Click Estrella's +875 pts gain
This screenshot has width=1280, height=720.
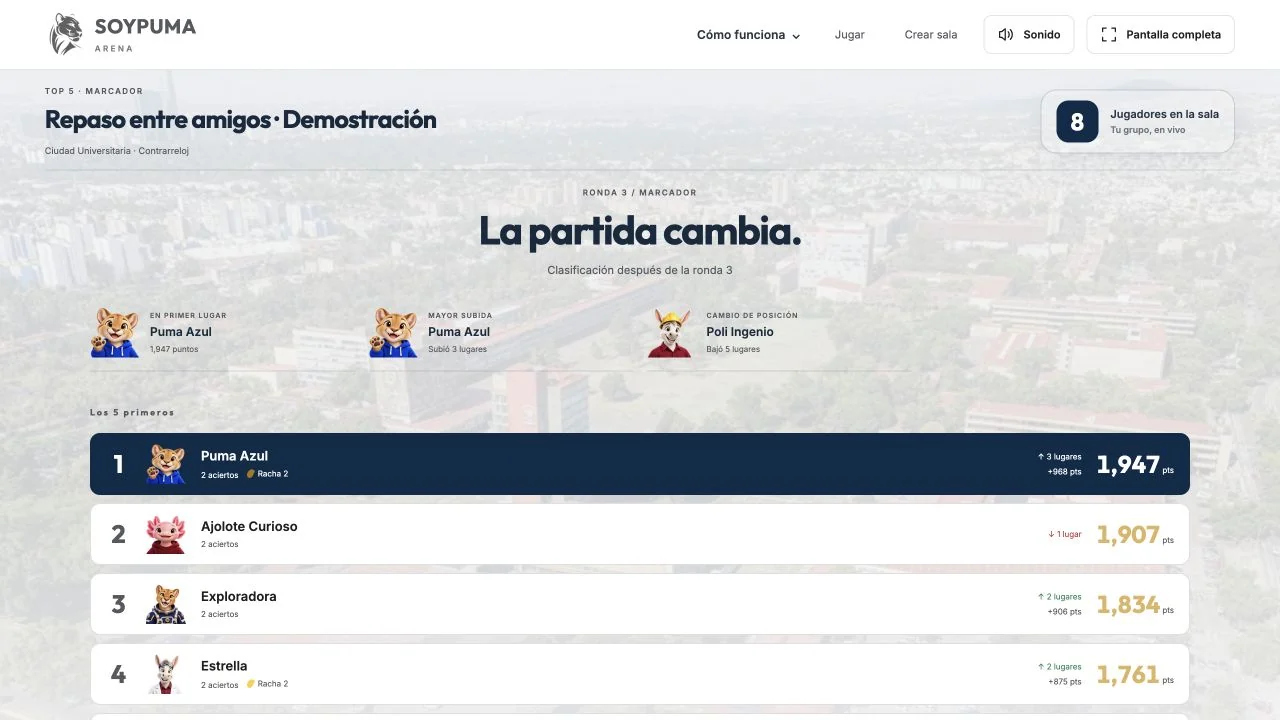pyautogui.click(x=1064, y=682)
